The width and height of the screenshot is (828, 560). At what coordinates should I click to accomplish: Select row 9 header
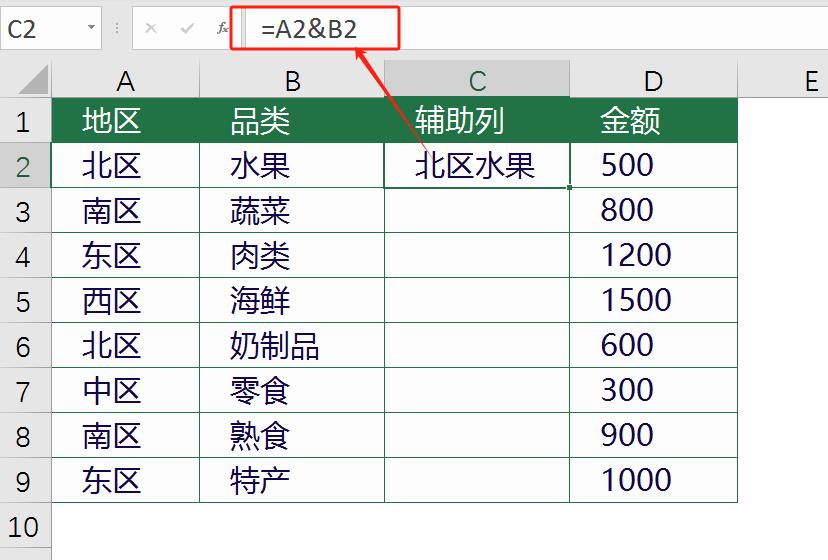point(25,480)
